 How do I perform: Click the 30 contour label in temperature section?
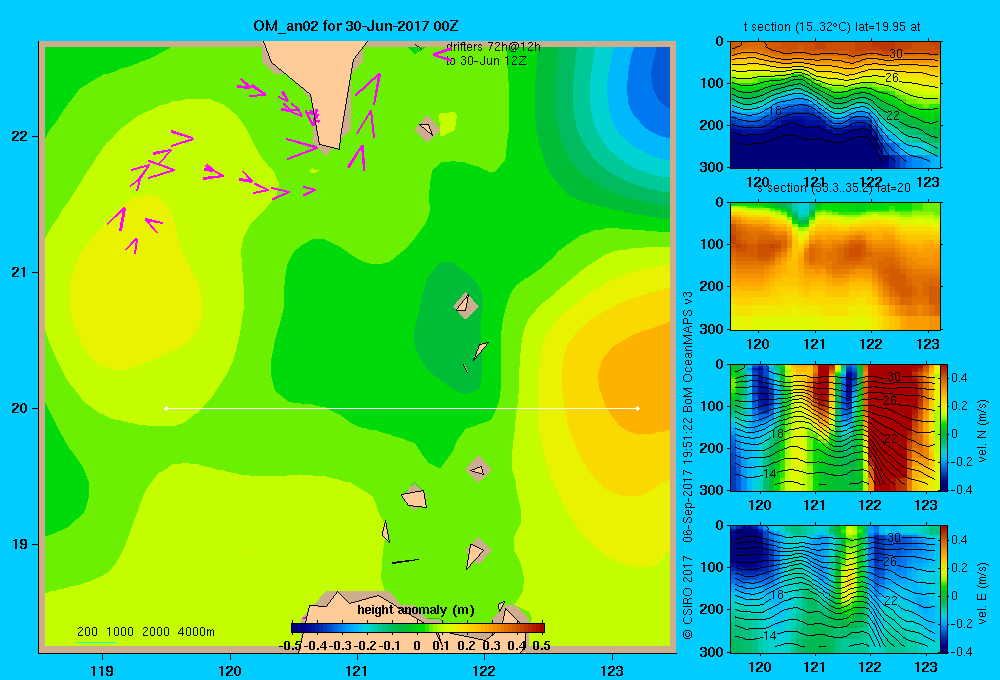895,54
